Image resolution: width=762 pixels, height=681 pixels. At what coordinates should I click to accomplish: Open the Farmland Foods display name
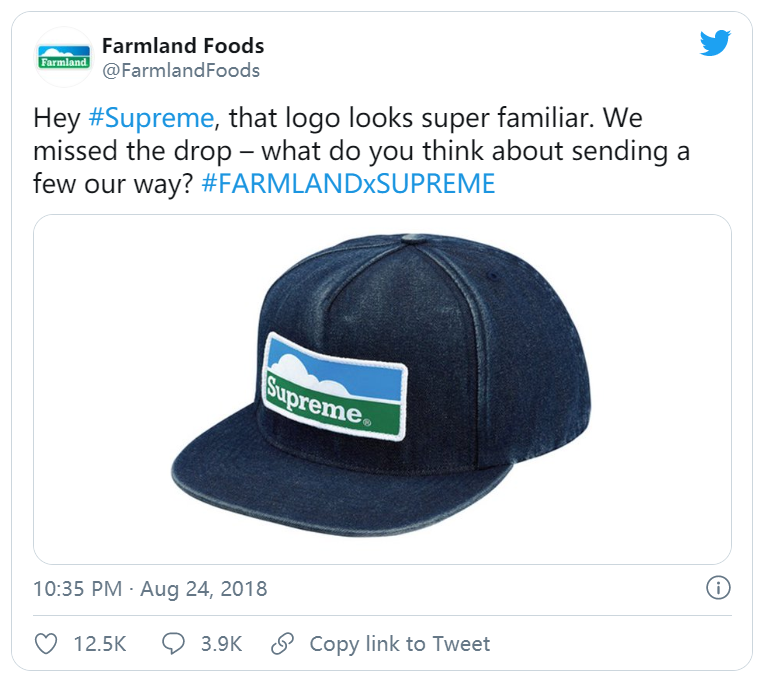pyautogui.click(x=183, y=46)
